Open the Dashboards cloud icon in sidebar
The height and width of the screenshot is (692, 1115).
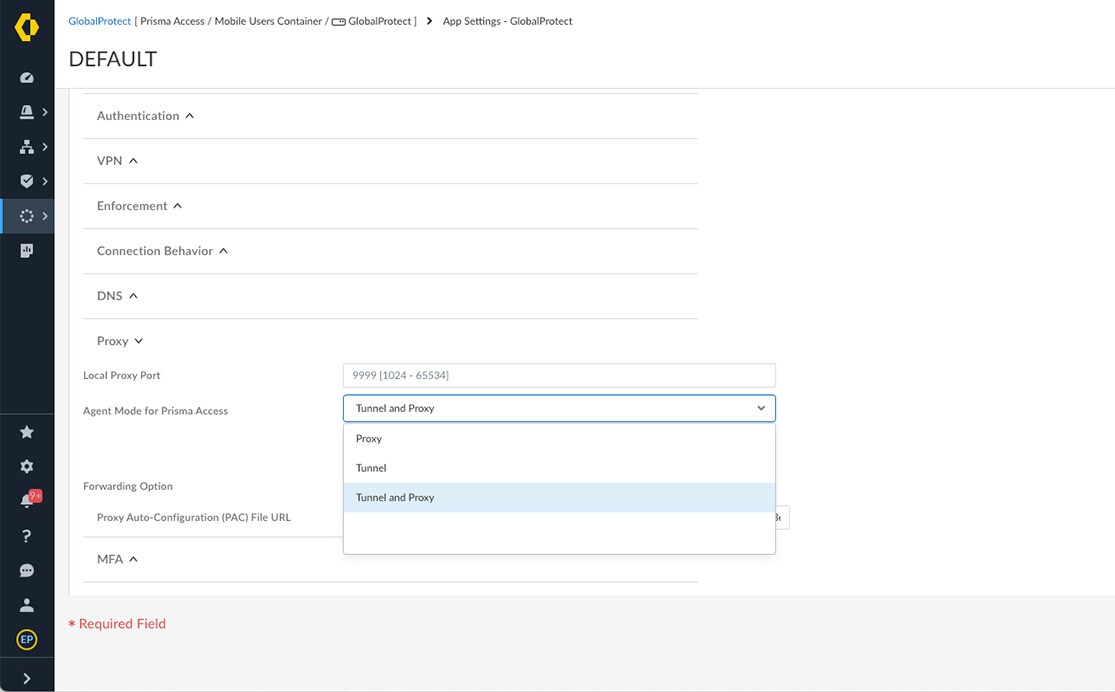coord(27,76)
